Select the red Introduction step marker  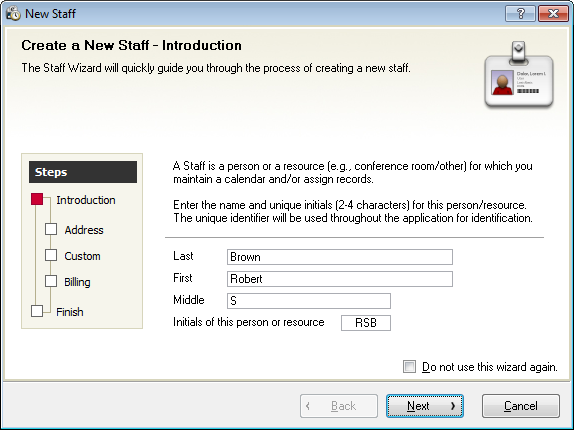(37, 199)
